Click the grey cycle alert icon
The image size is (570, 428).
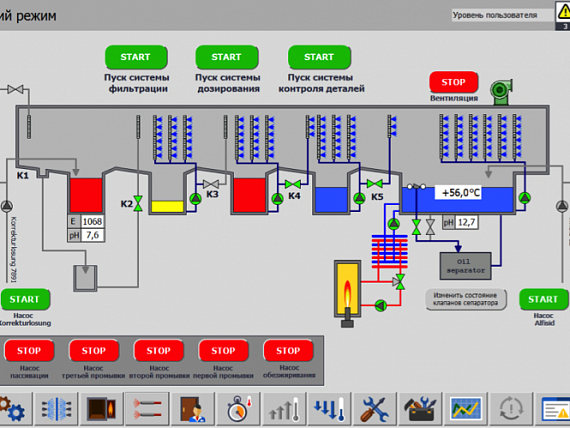(511, 409)
